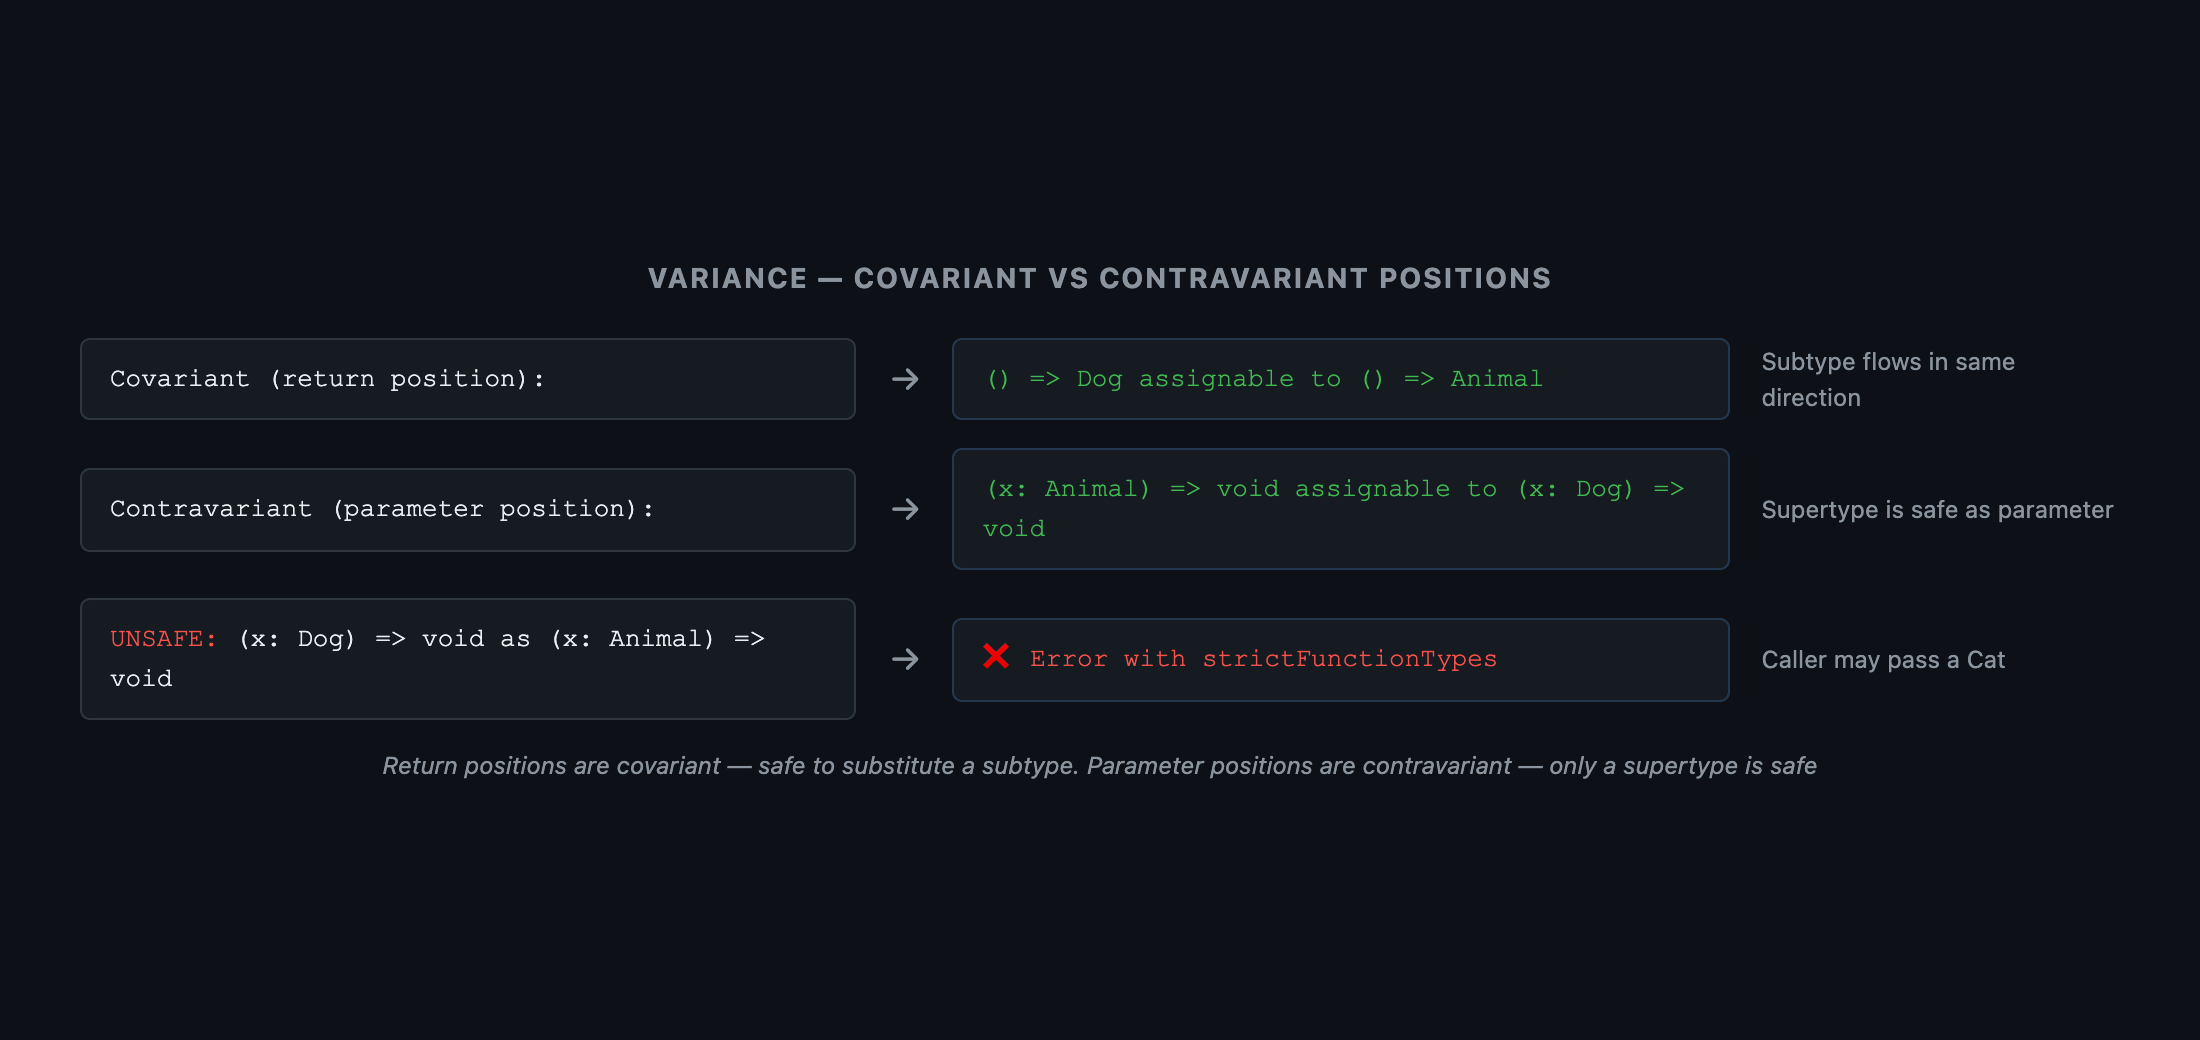The image size is (2200, 1040).
Task: Select the Covariant (return position) box
Action: pos(468,379)
